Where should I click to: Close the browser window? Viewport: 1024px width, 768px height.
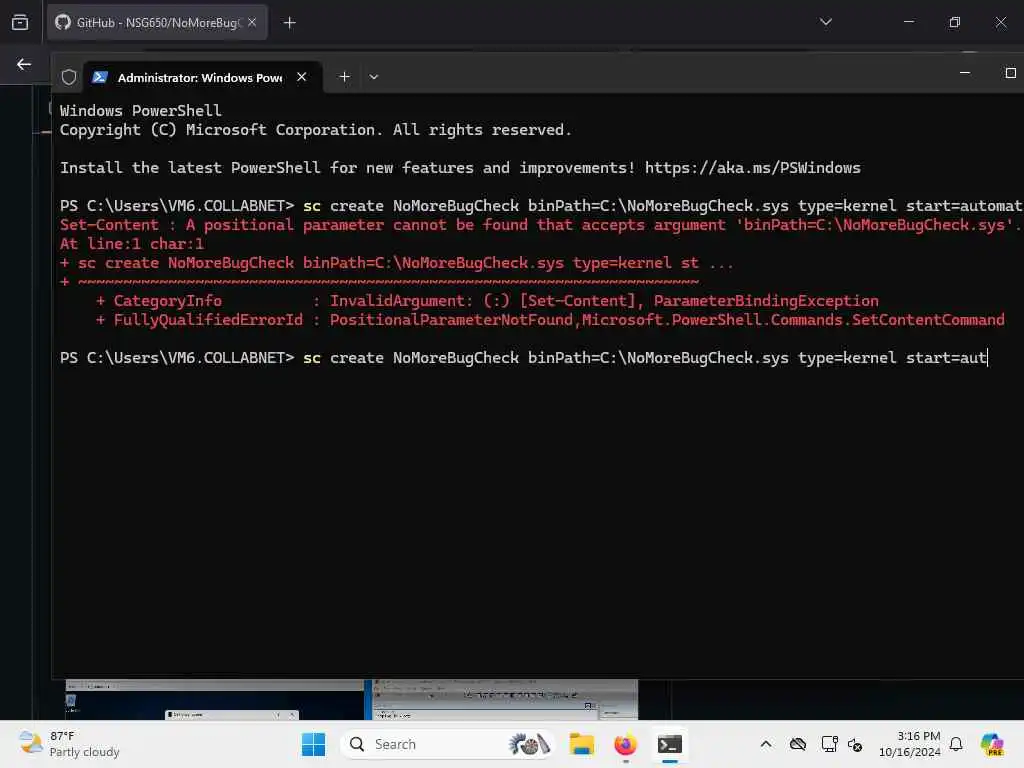pyautogui.click(x=1000, y=22)
